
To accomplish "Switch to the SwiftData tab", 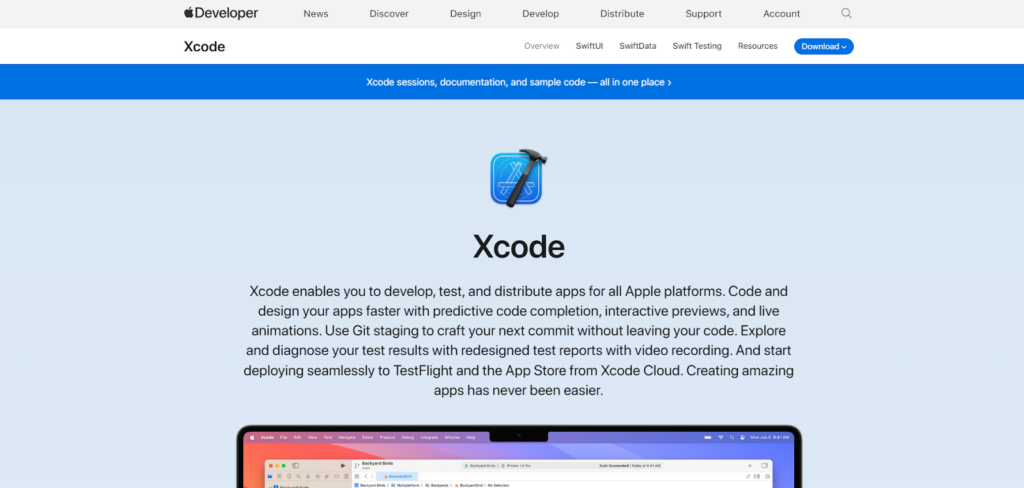I will [x=638, y=46].
